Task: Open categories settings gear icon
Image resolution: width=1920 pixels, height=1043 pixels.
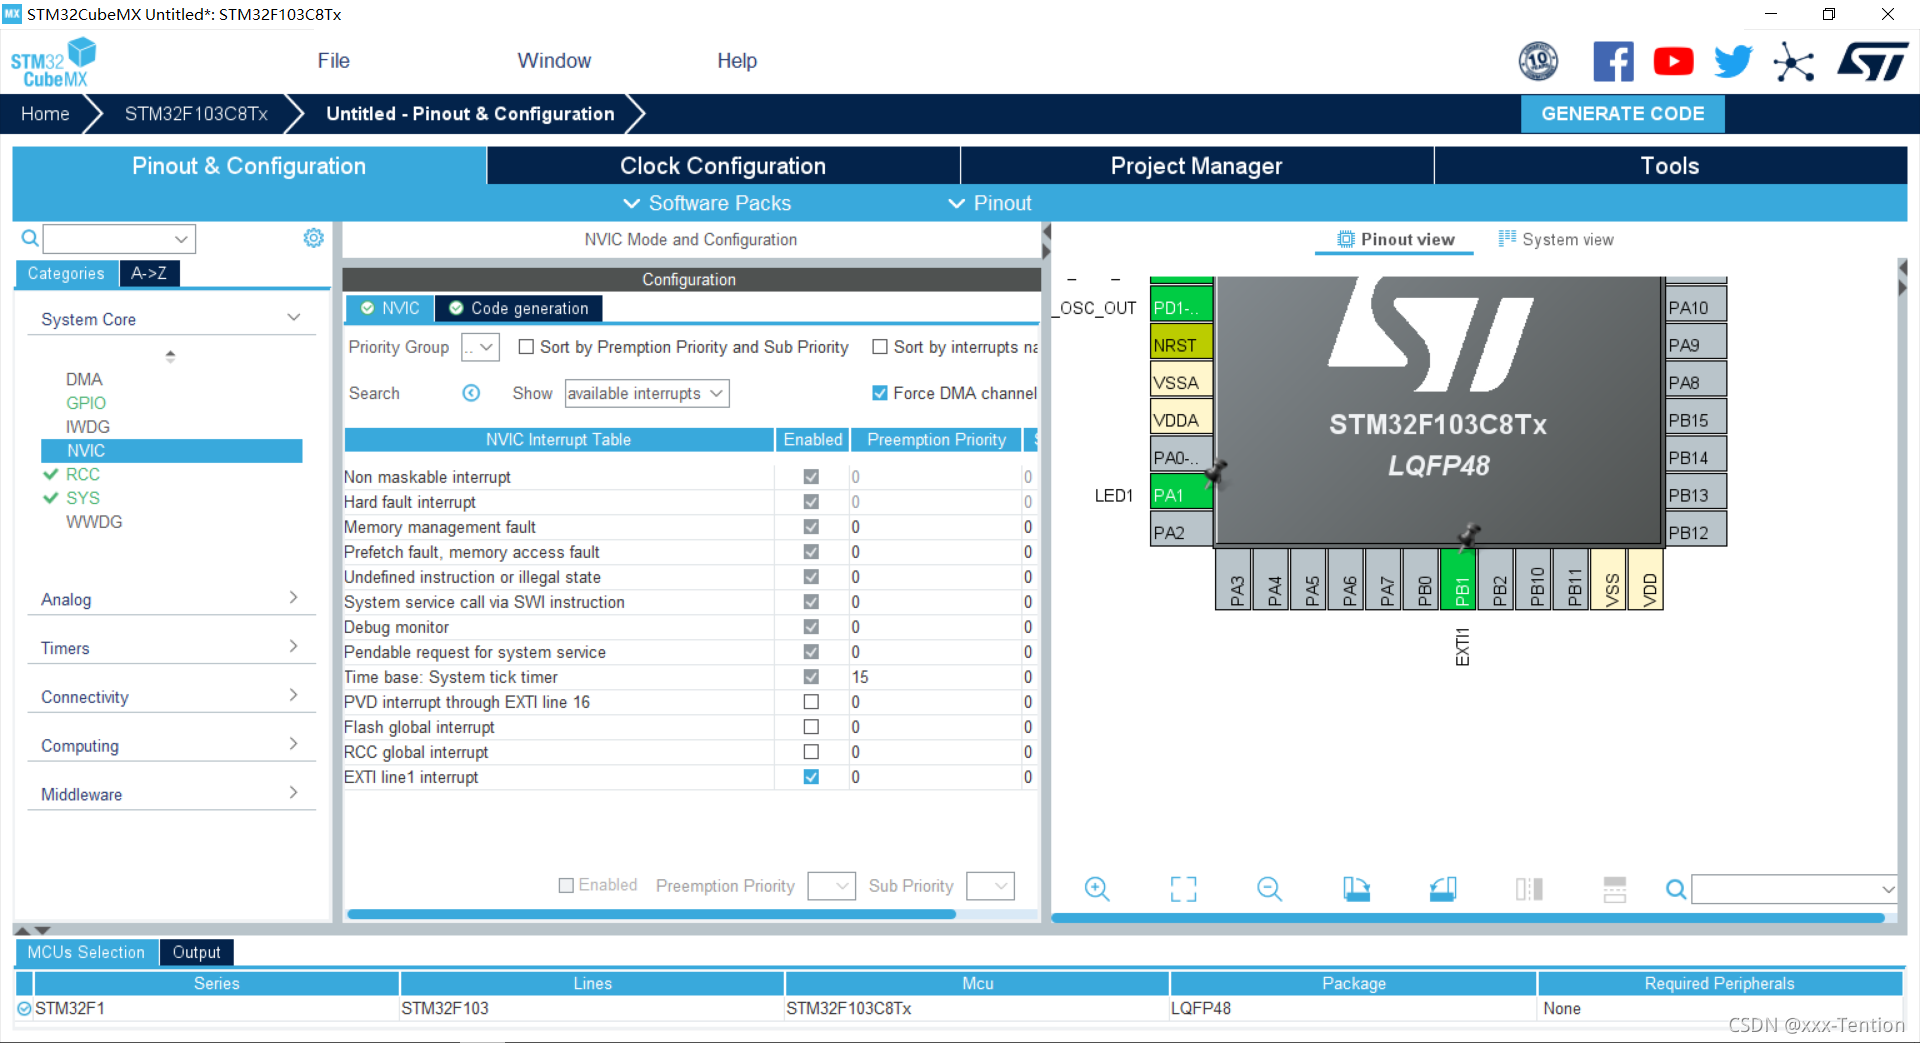Action: (314, 238)
